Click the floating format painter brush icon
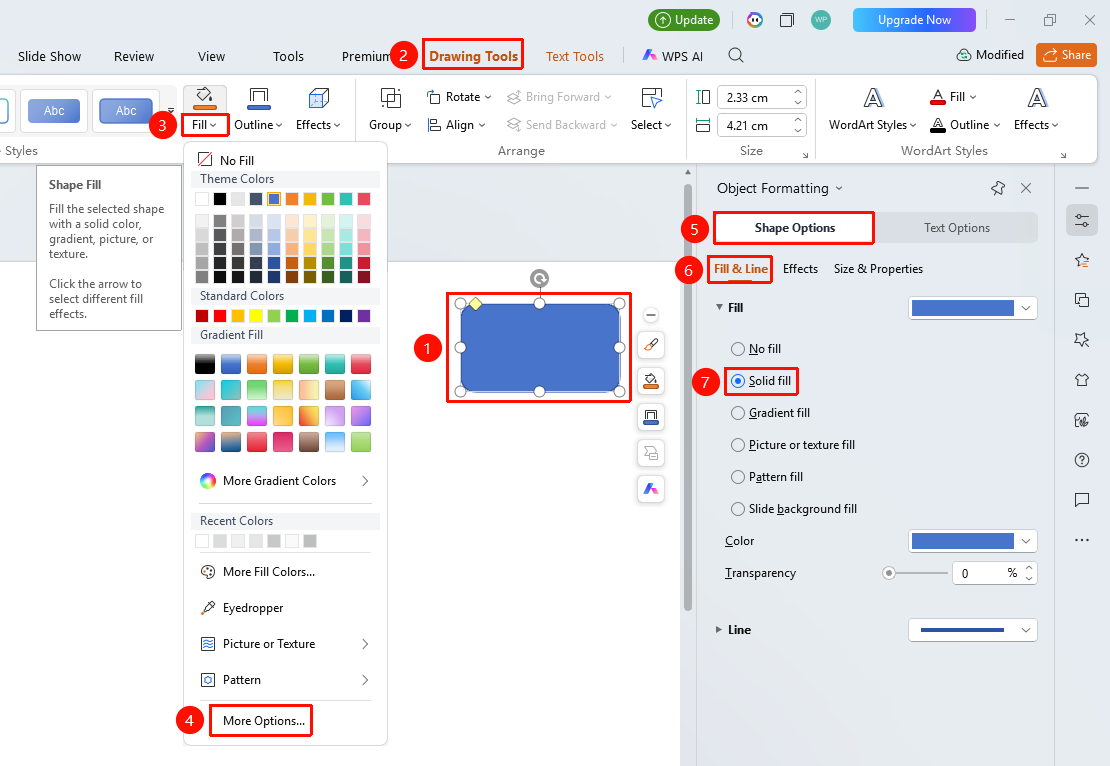1110x766 pixels. coord(651,345)
